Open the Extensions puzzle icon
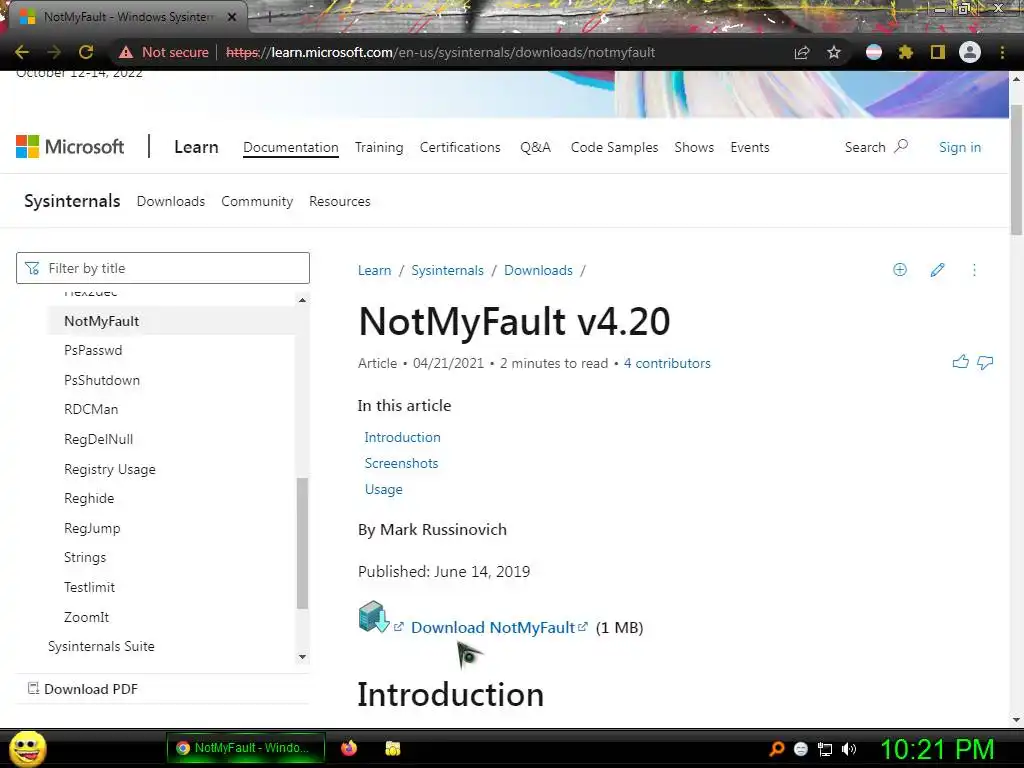The image size is (1024, 768). coord(906,52)
